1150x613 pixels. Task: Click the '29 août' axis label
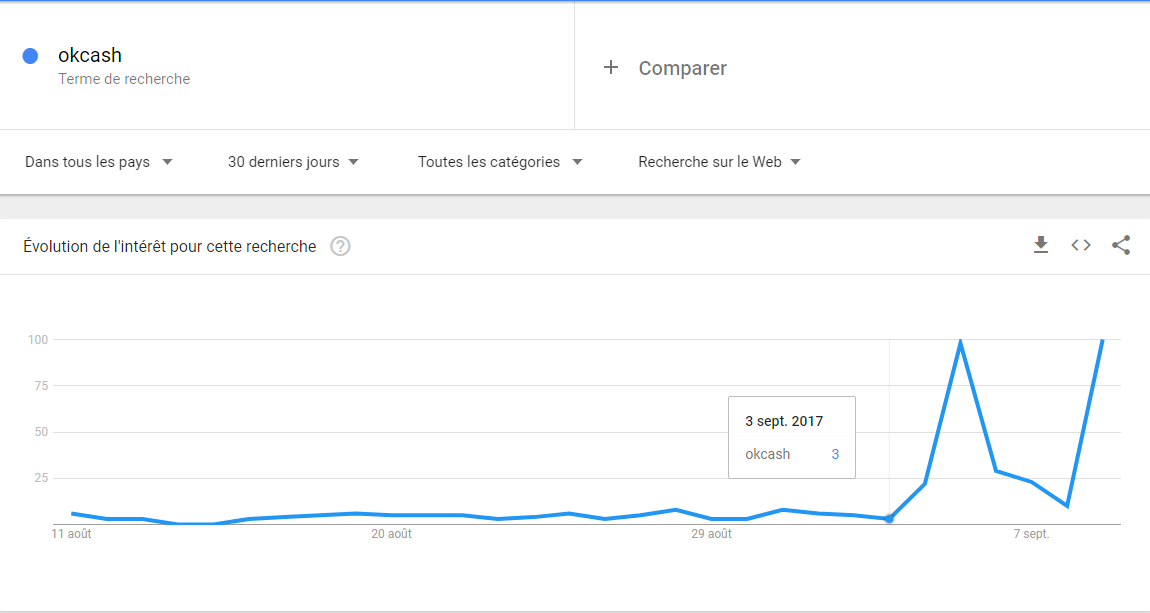711,534
